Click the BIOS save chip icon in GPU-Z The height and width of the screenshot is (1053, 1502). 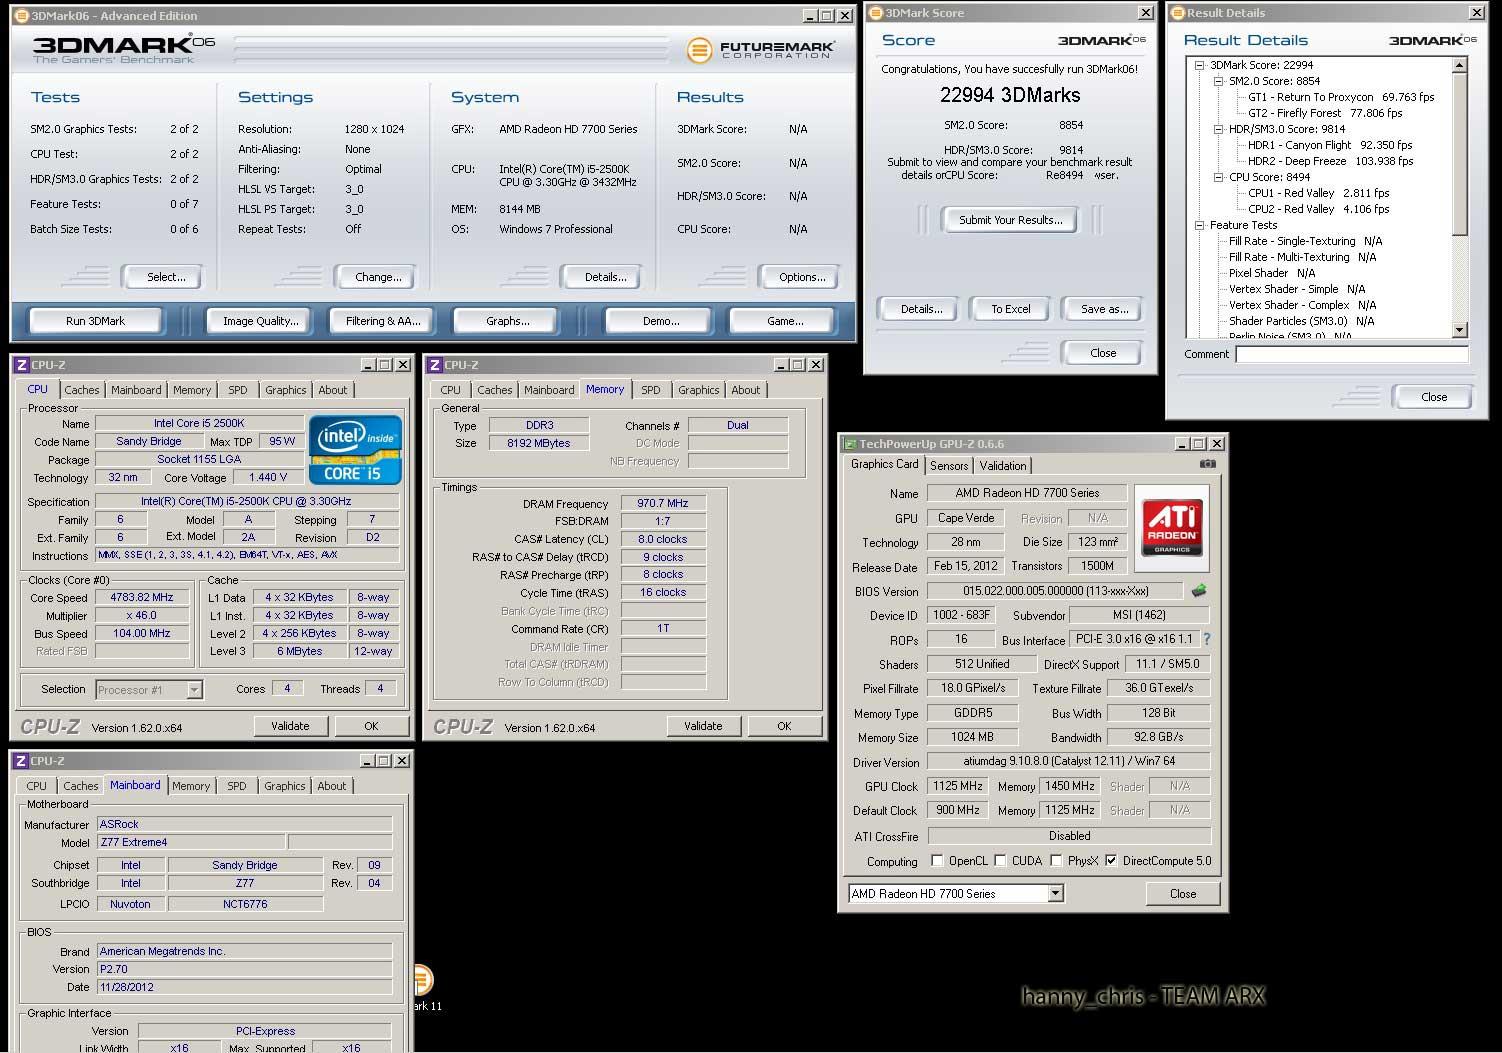pyautogui.click(x=1199, y=591)
